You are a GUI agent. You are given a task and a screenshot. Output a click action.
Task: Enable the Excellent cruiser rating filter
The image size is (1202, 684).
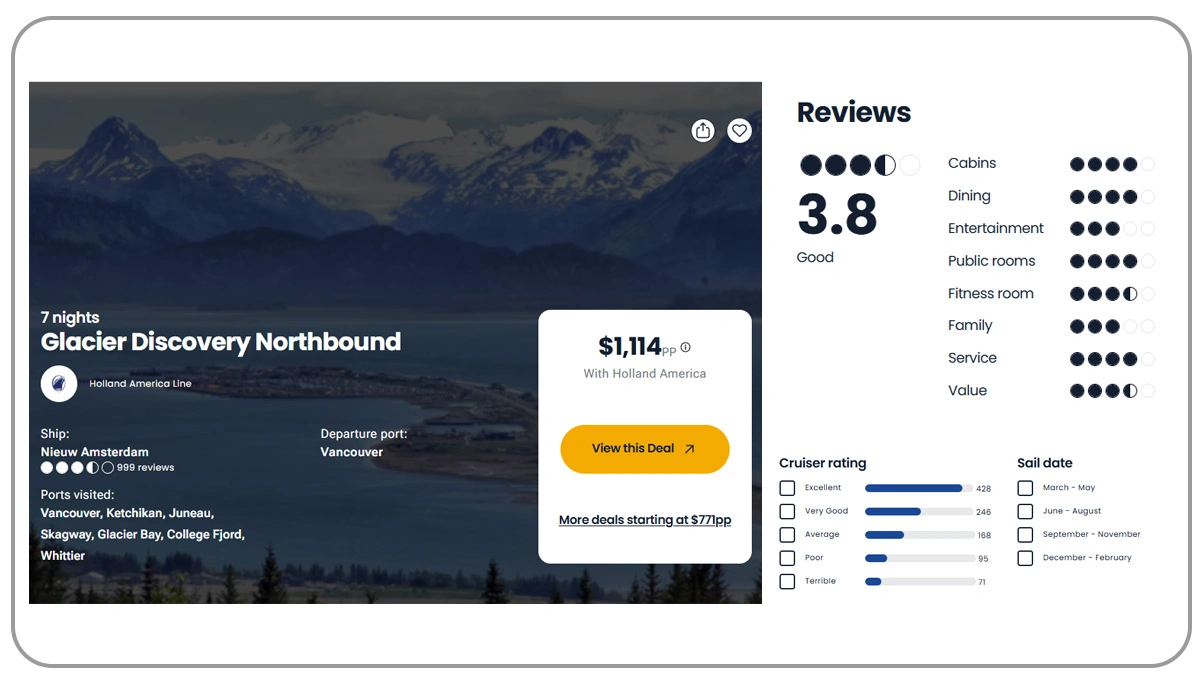787,487
